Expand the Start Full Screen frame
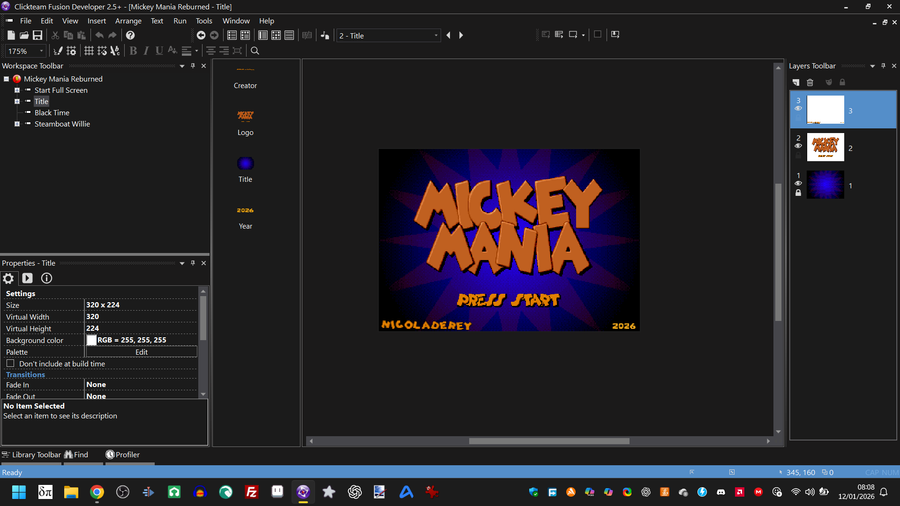Image resolution: width=900 pixels, height=506 pixels. point(17,90)
